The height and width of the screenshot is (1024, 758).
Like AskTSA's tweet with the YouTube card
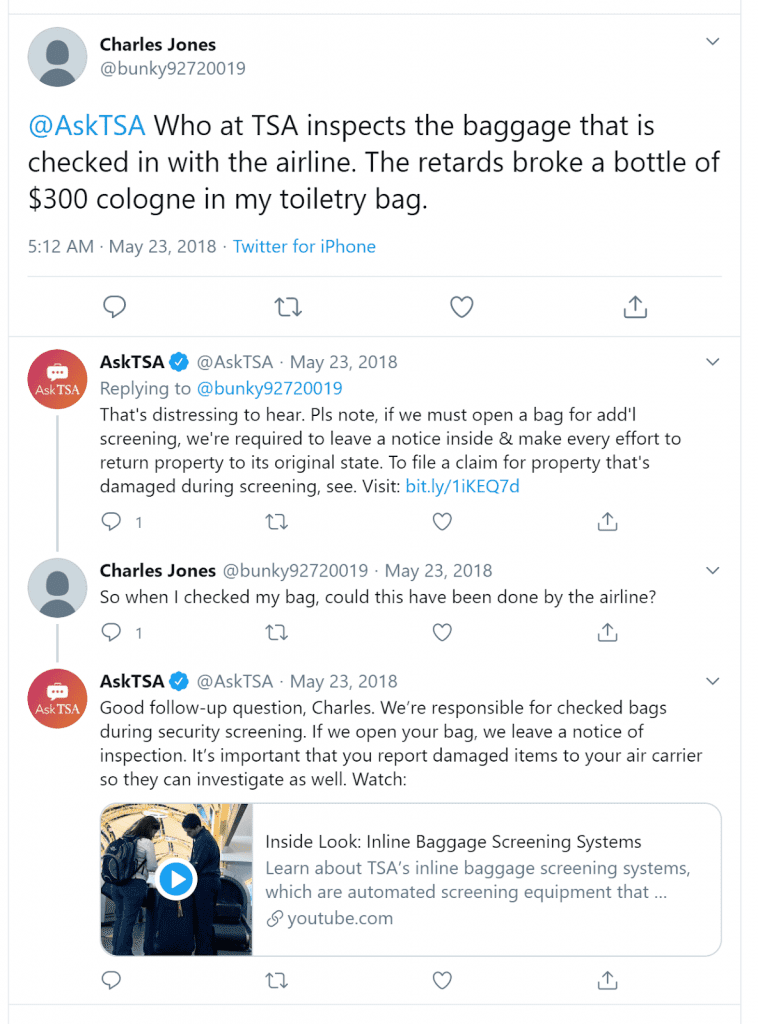click(442, 980)
